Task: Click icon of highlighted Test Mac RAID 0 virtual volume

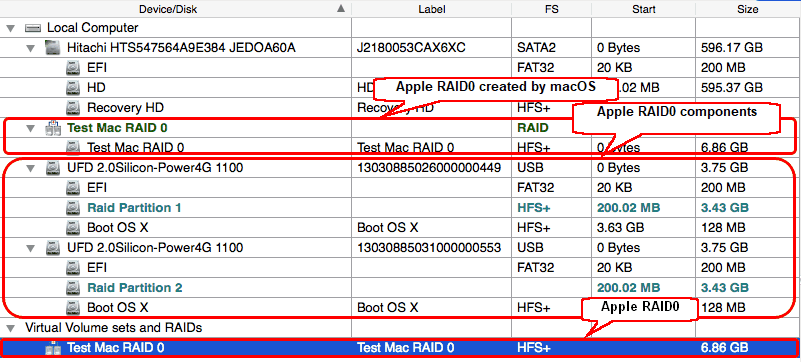Action: click(x=53, y=348)
